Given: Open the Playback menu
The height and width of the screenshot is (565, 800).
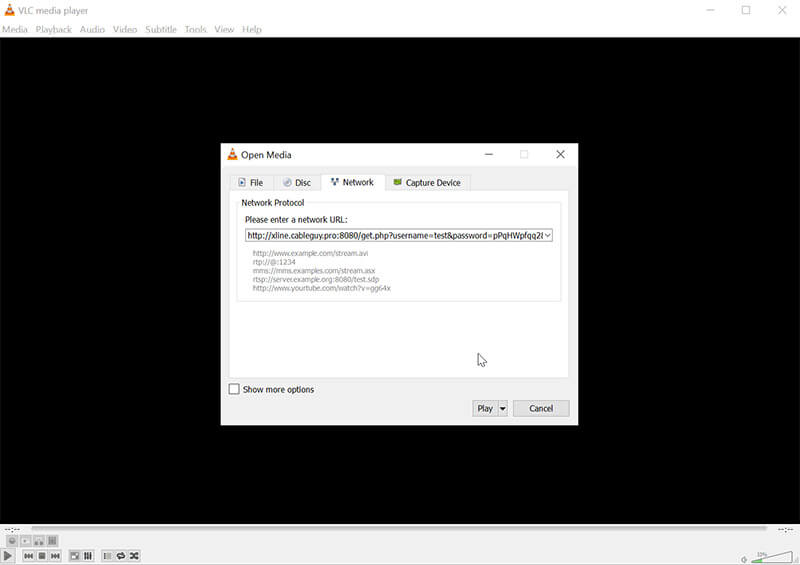Looking at the screenshot, I should coord(54,30).
